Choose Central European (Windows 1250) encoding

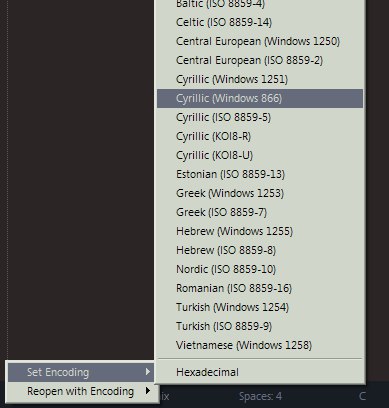coord(260,41)
